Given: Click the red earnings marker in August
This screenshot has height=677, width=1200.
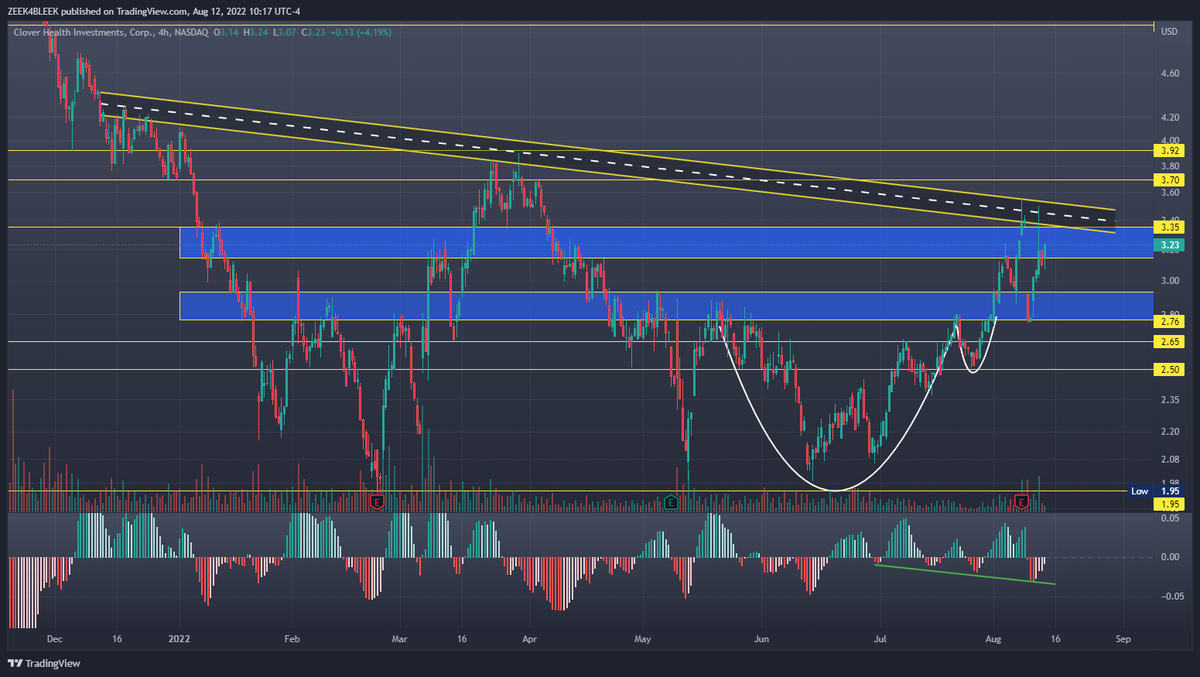Looking at the screenshot, I should click(1022, 500).
